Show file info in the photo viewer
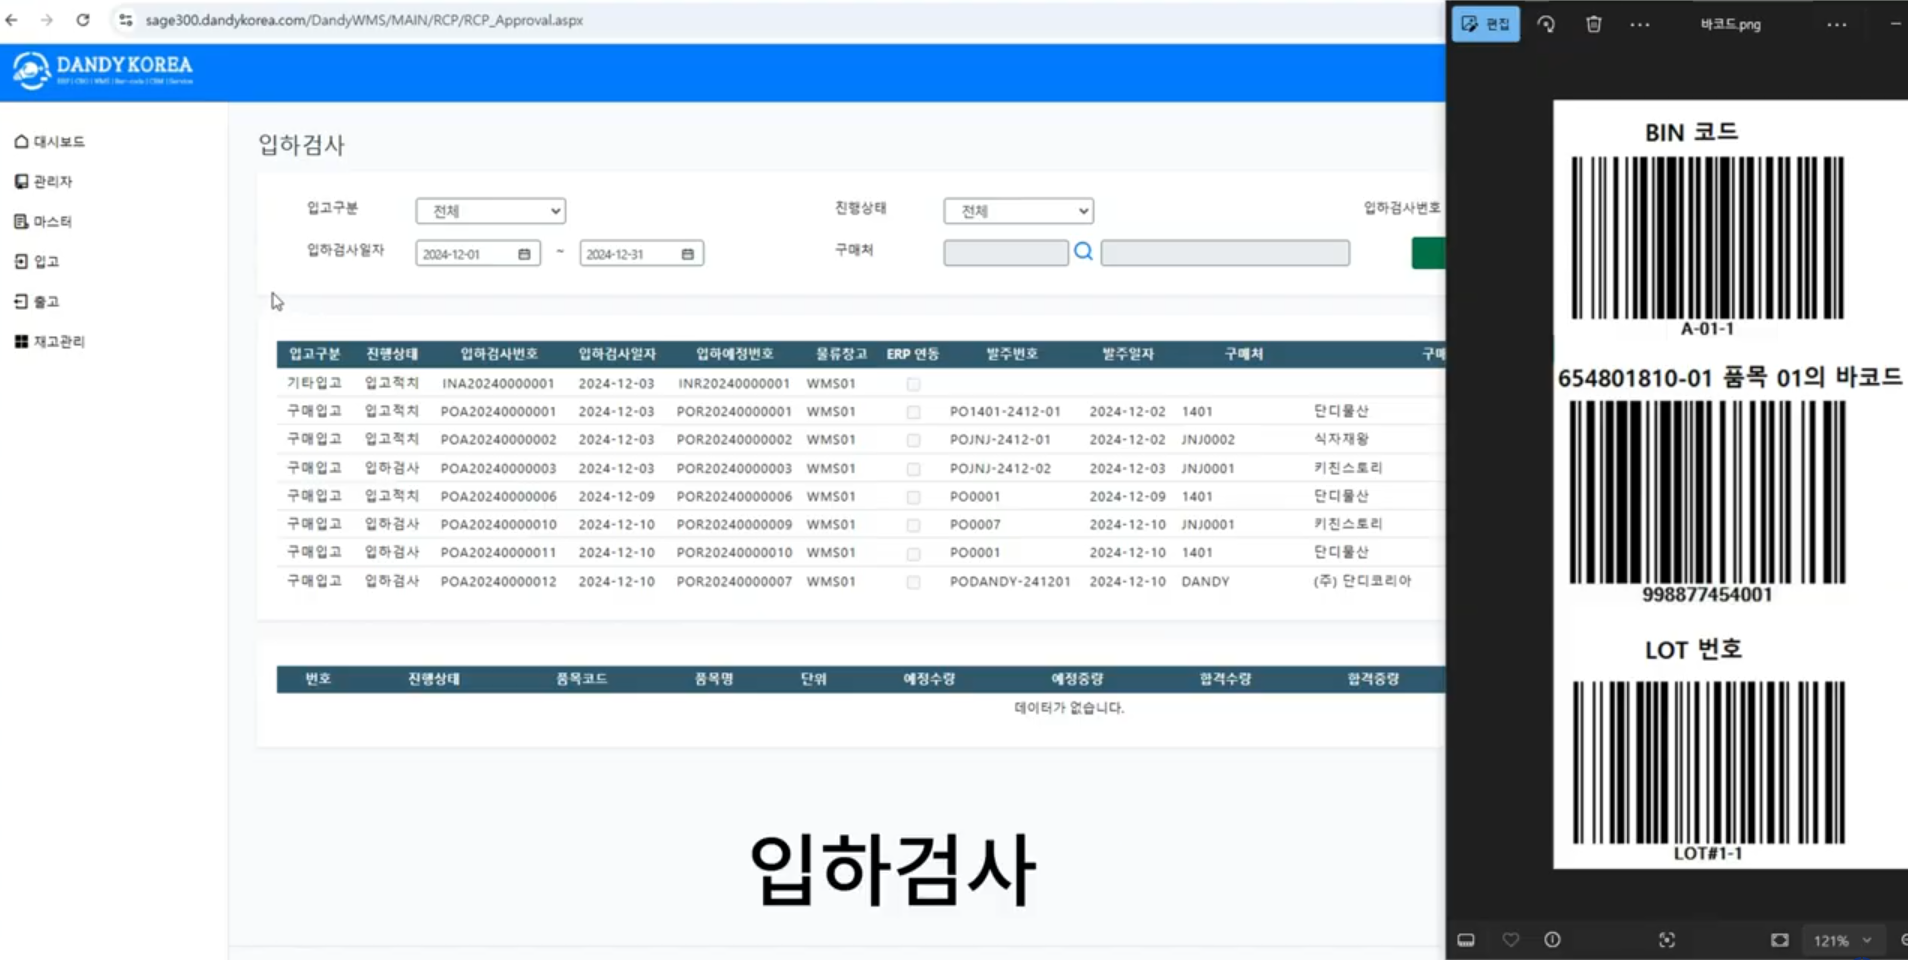 pos(1552,940)
